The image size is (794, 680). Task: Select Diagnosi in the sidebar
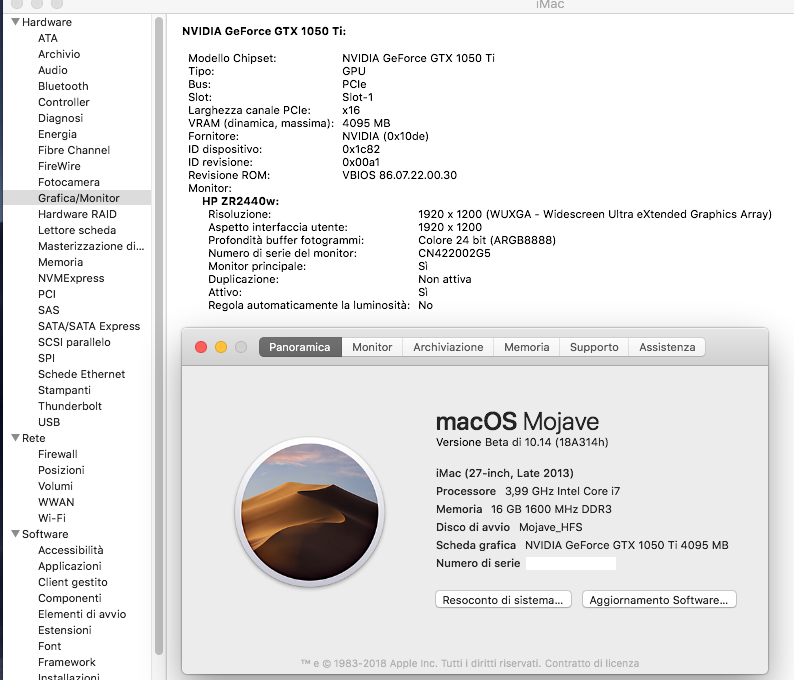click(x=60, y=118)
